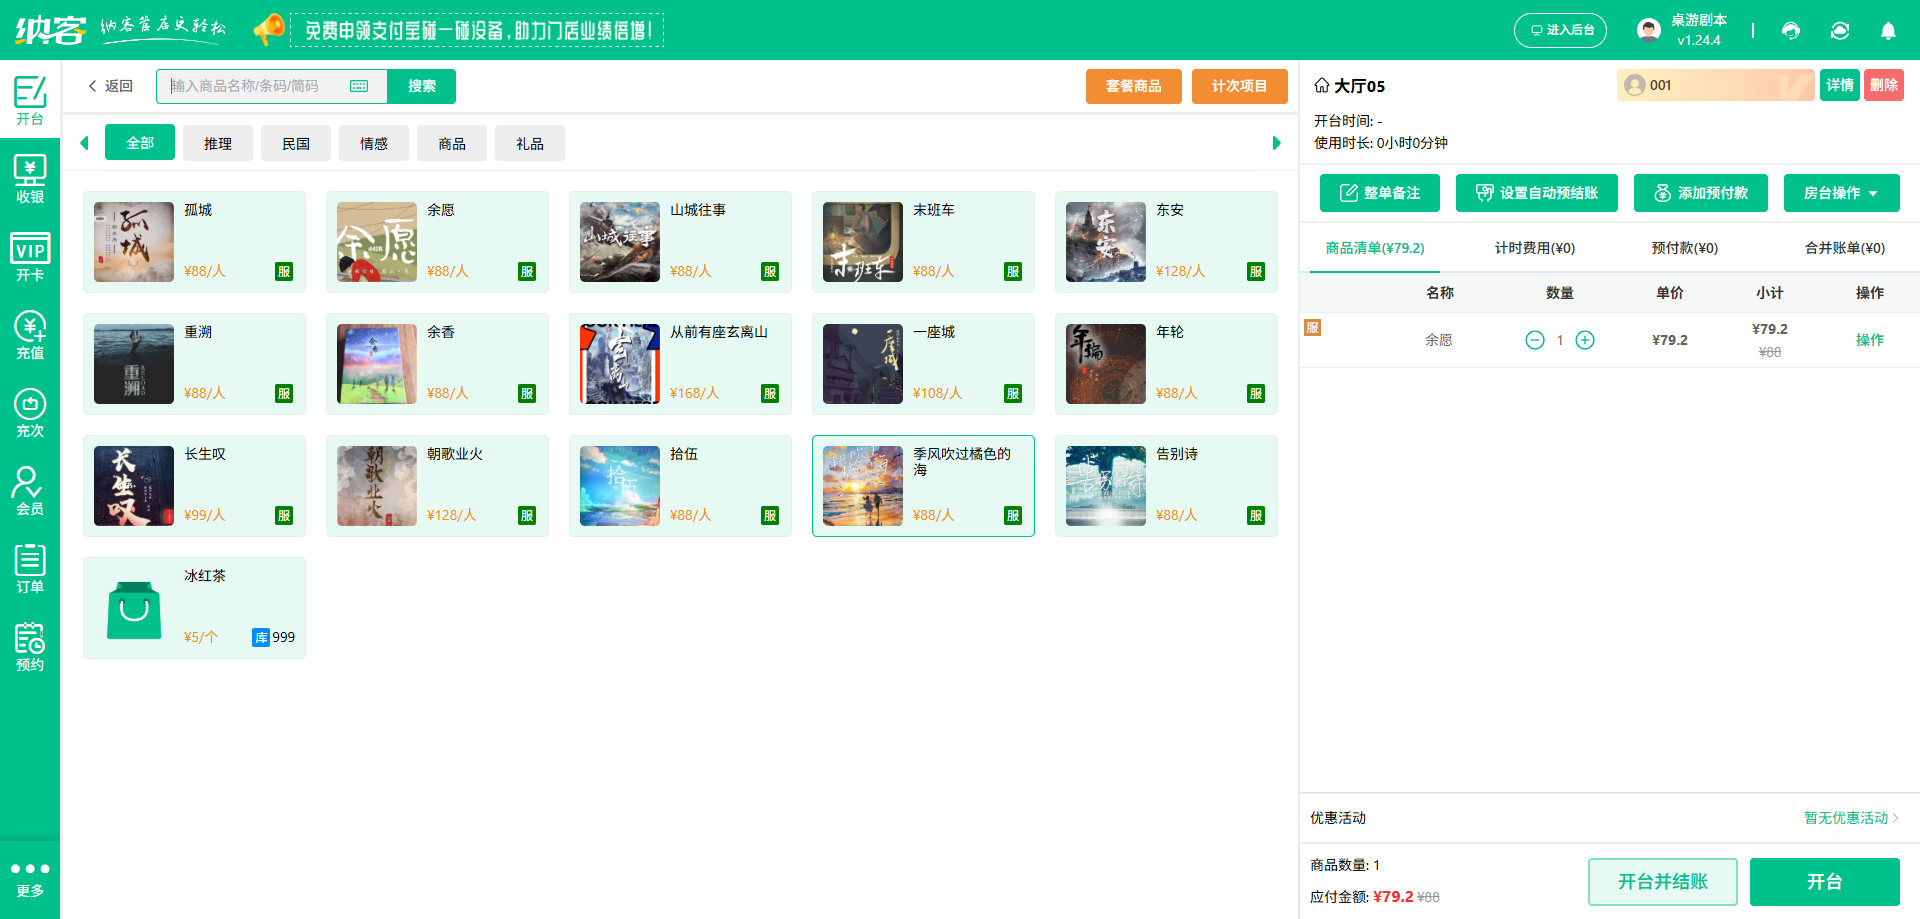
Task: Click the user avatar in header
Action: tap(1649, 30)
